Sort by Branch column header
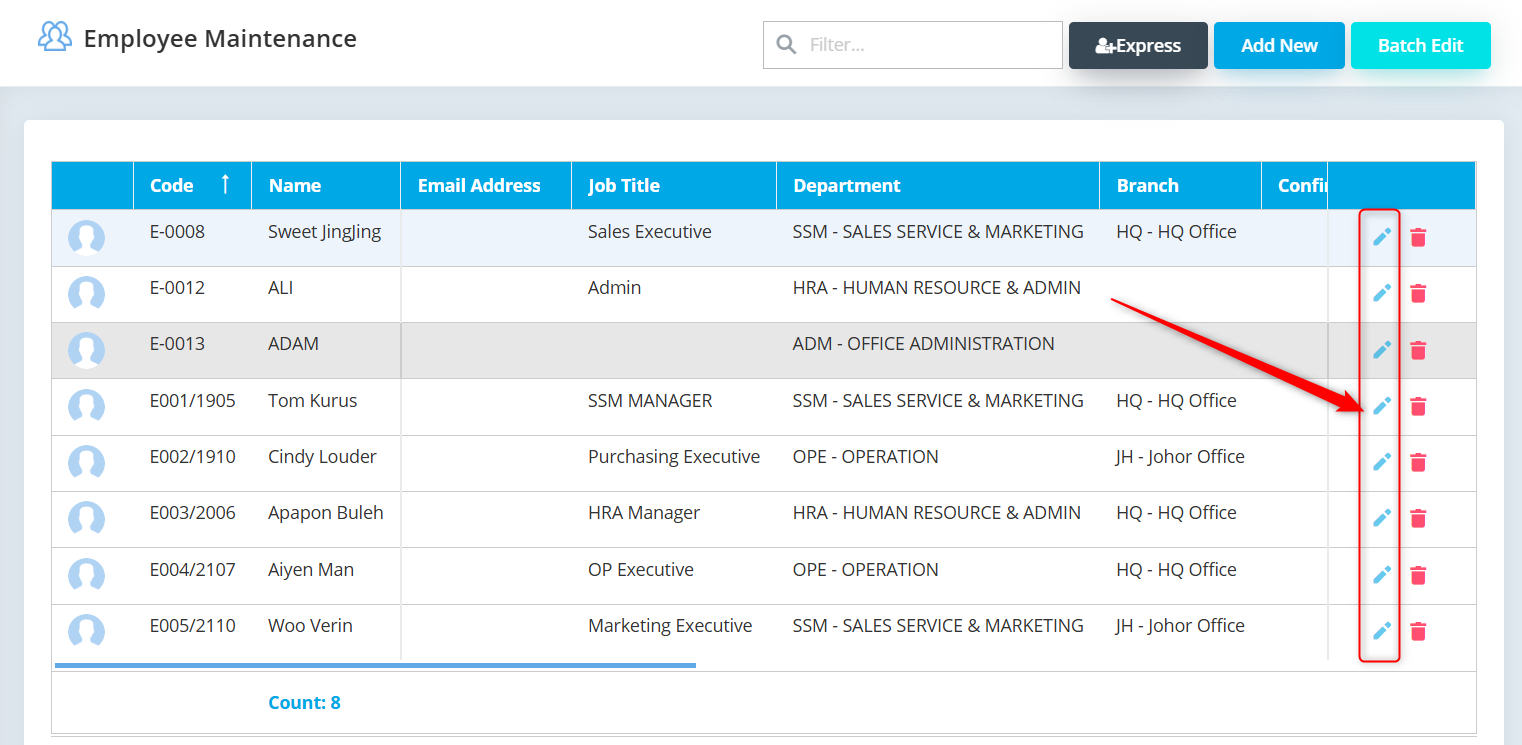Image resolution: width=1522 pixels, height=745 pixels. click(1180, 185)
